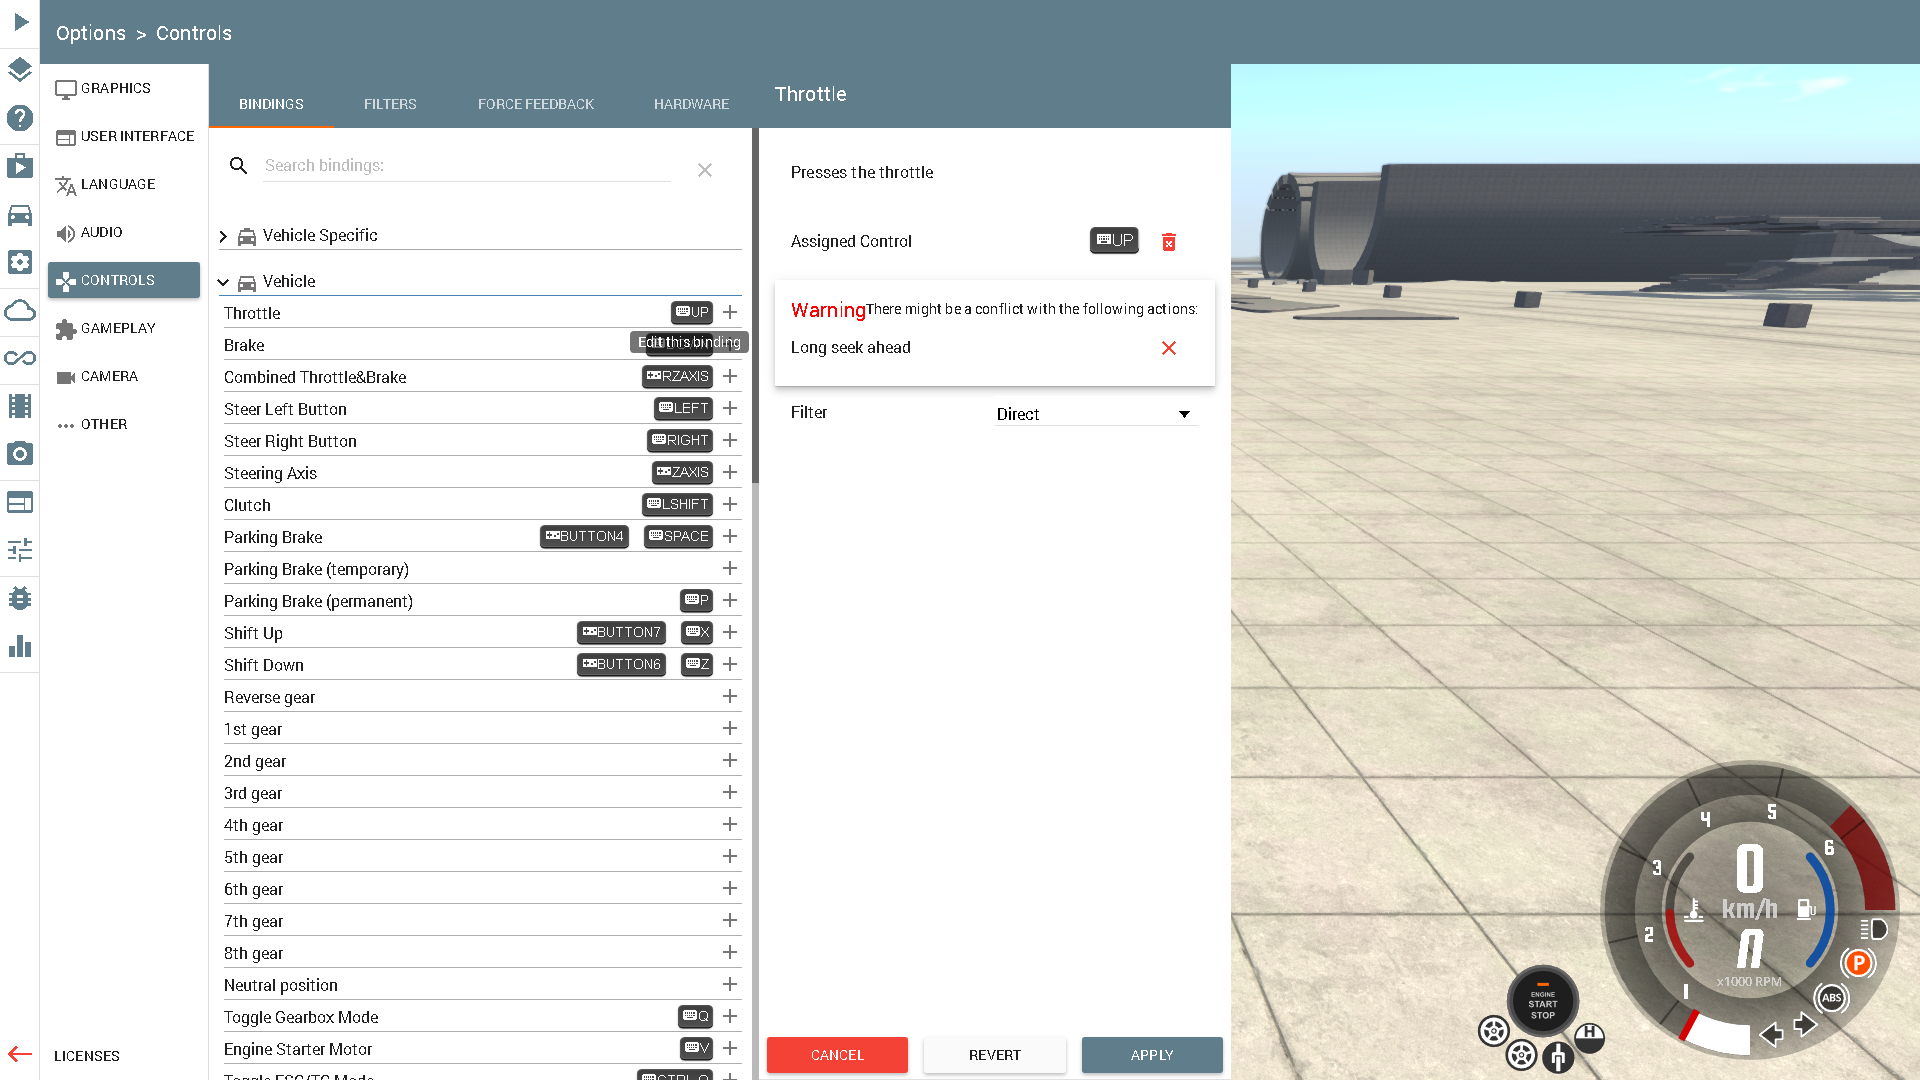Toggle the parking brake indicator

point(1858,963)
